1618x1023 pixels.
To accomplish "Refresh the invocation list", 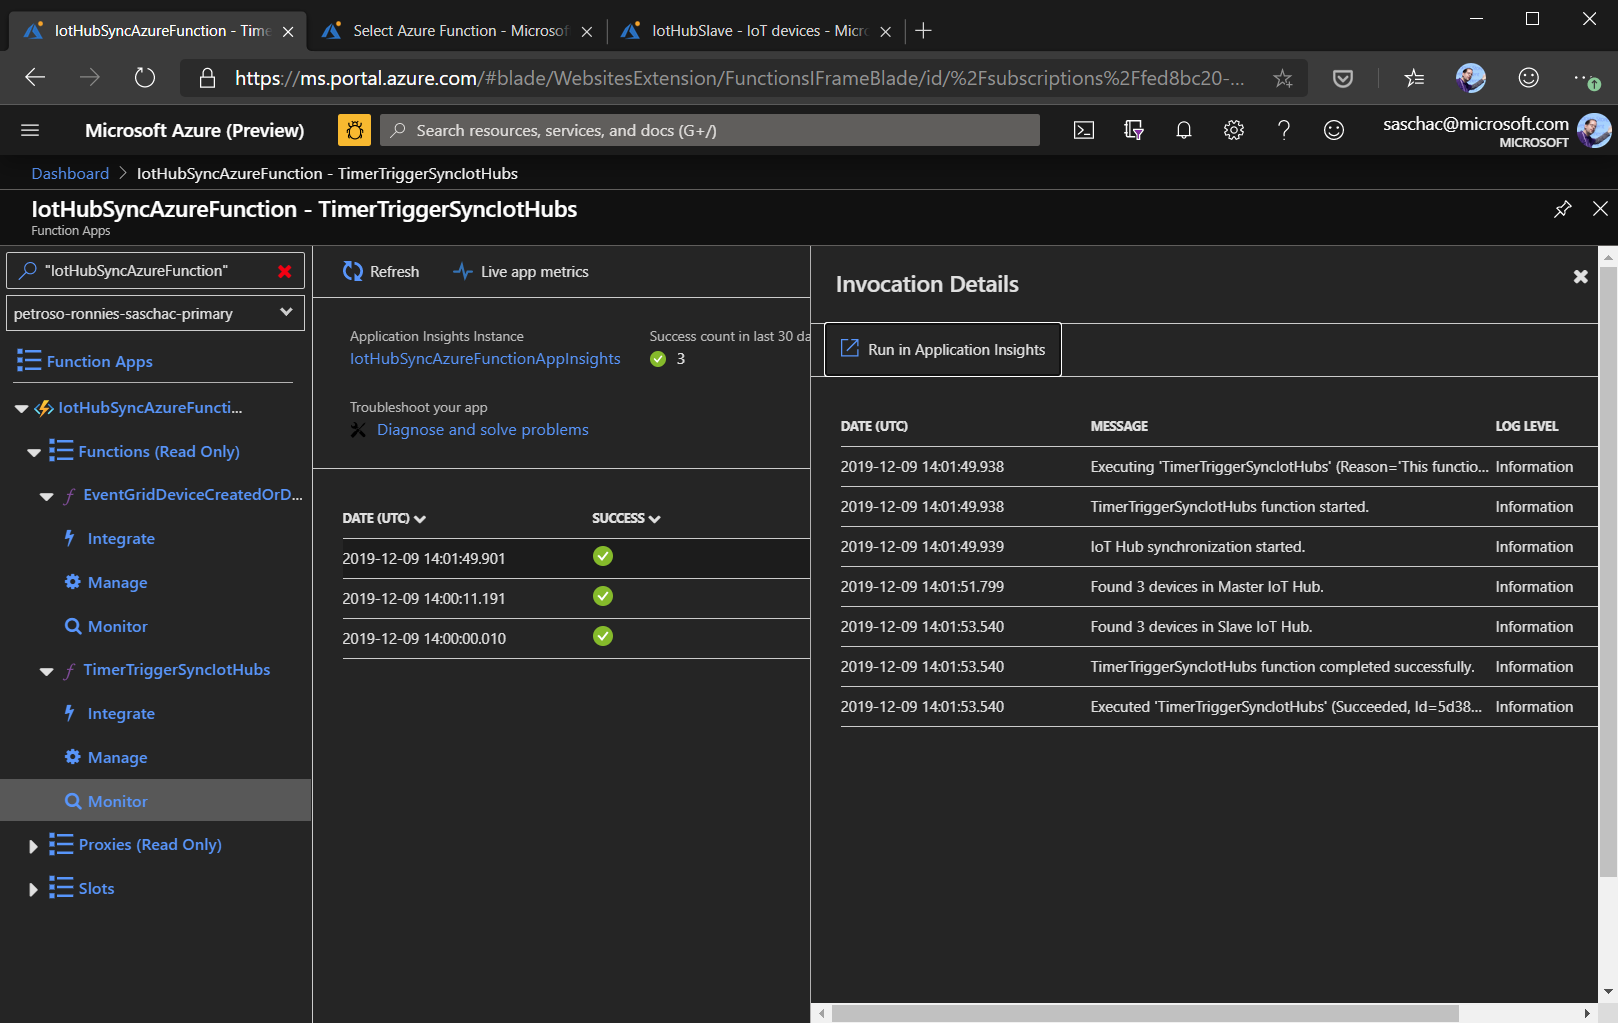I will click(x=381, y=272).
